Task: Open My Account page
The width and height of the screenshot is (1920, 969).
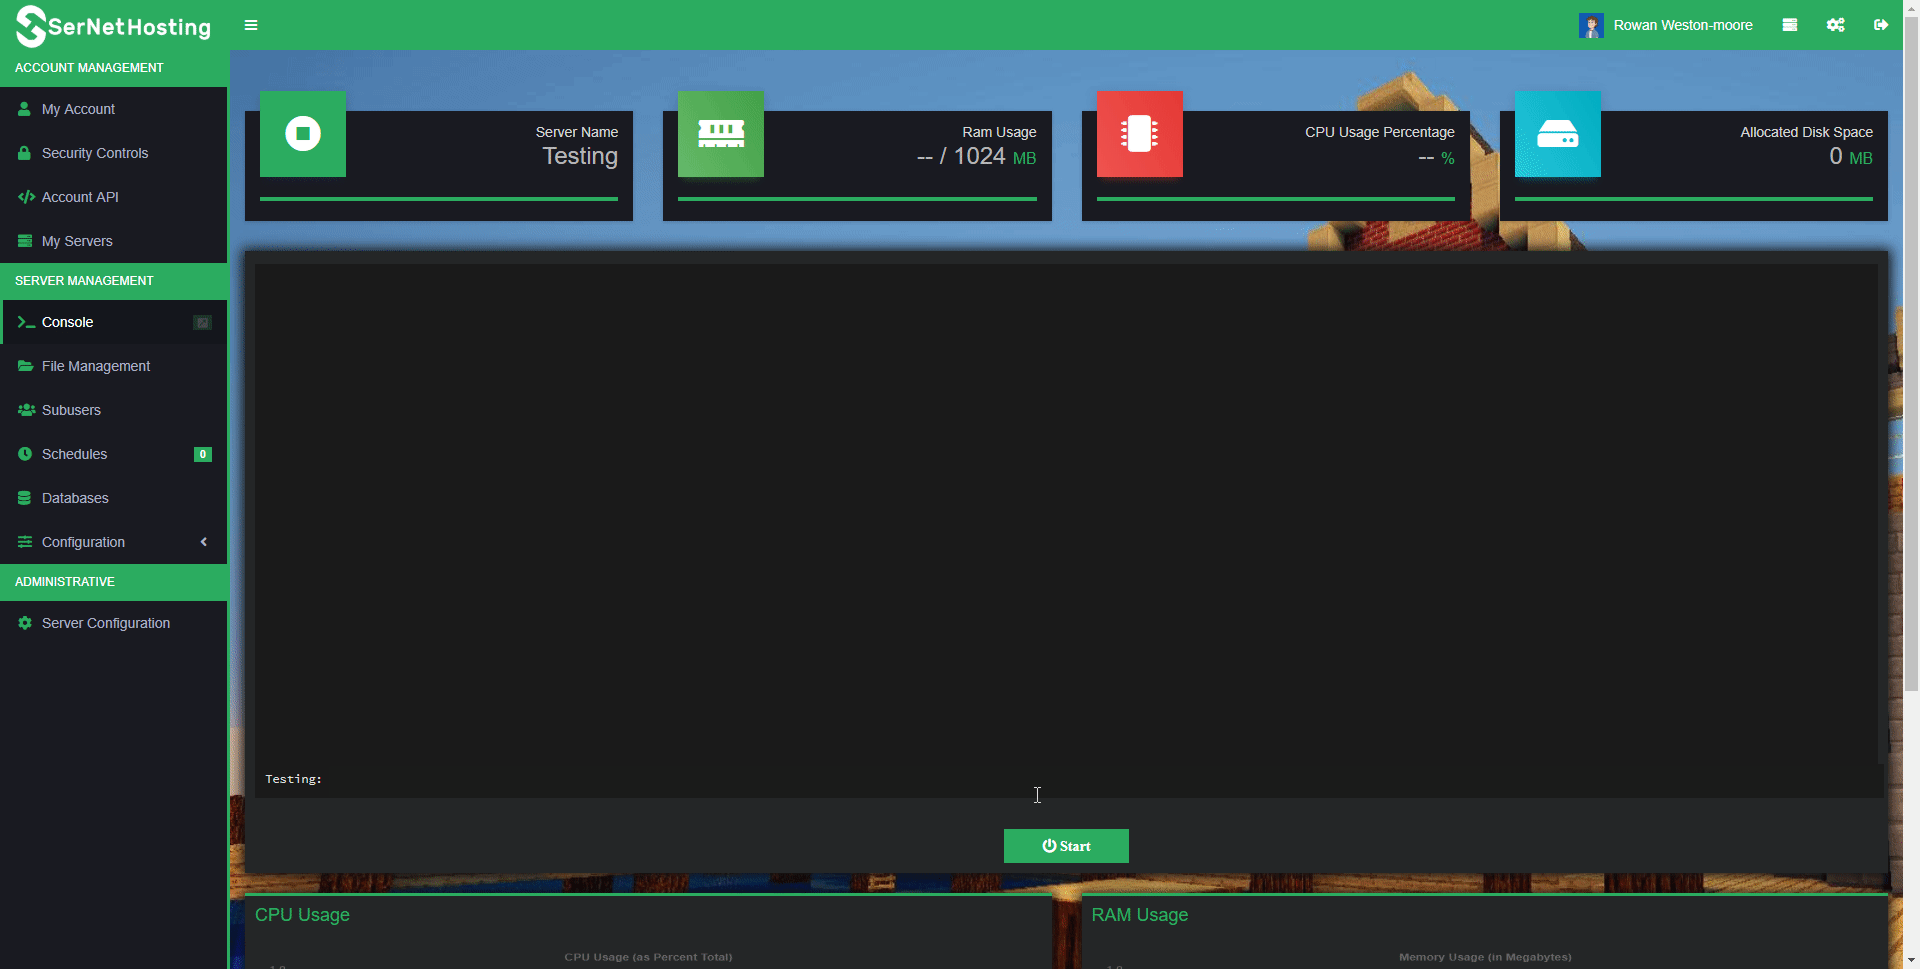Action: (78, 109)
